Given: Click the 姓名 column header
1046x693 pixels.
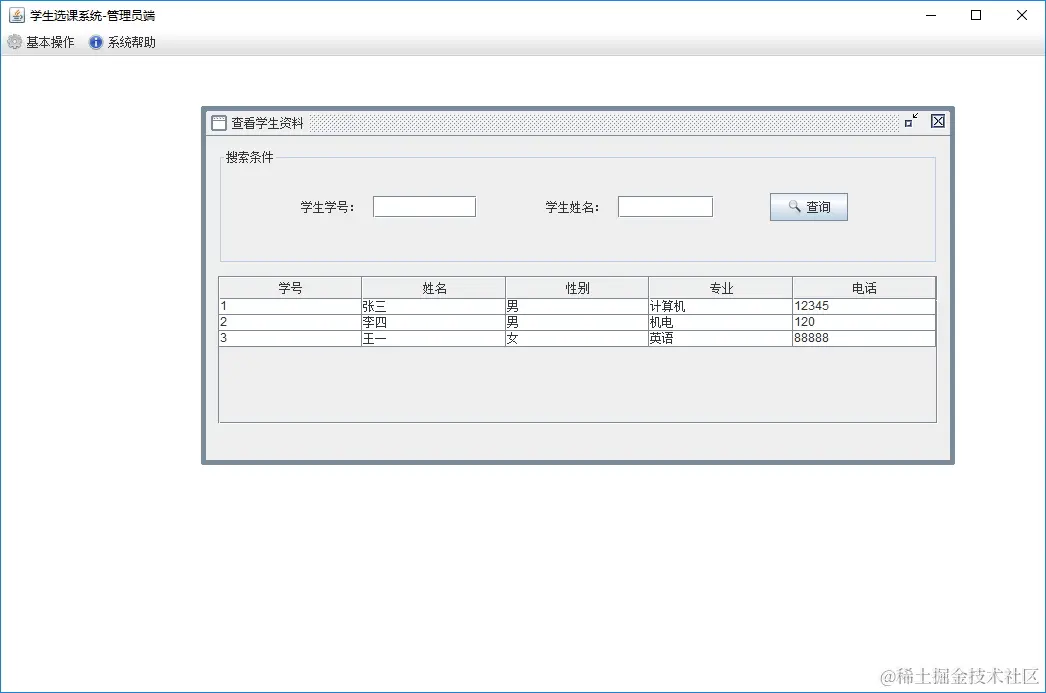Looking at the screenshot, I should coord(434,287).
